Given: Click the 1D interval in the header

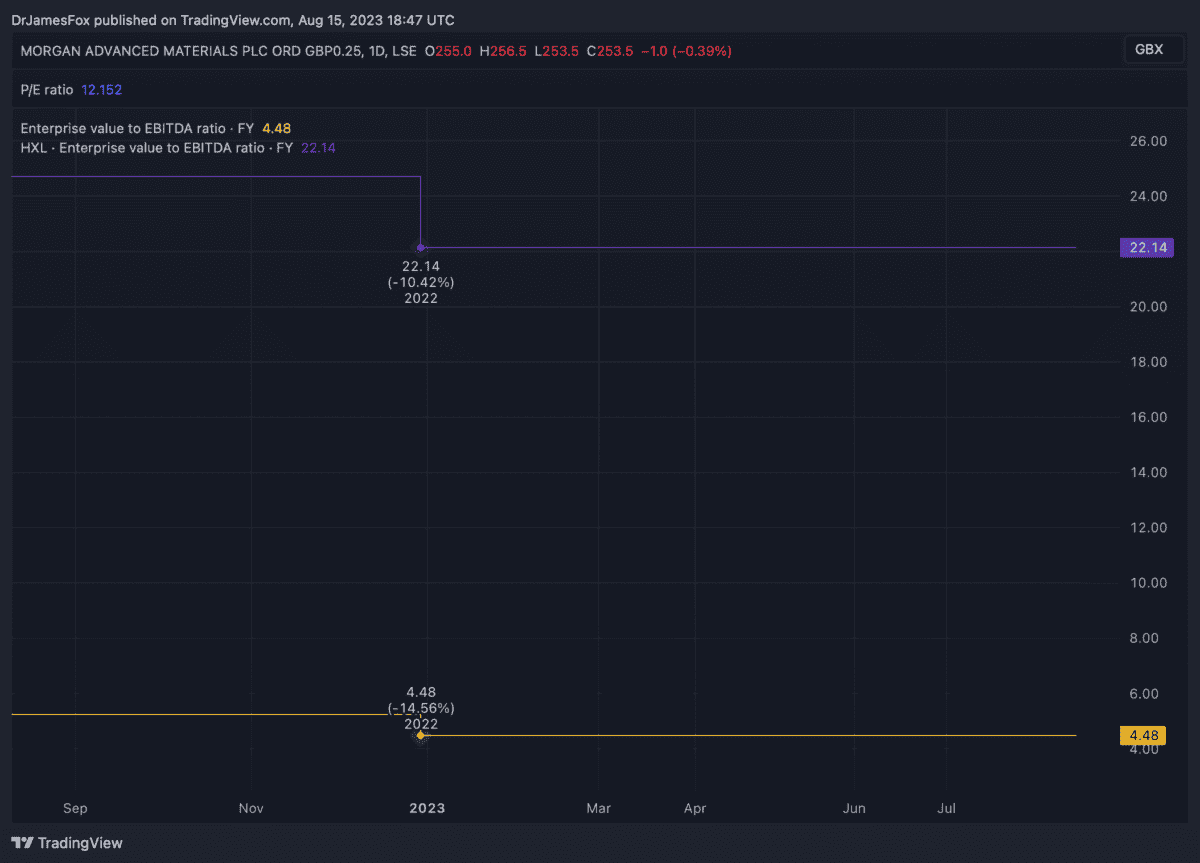Looking at the screenshot, I should pyautogui.click(x=377, y=51).
